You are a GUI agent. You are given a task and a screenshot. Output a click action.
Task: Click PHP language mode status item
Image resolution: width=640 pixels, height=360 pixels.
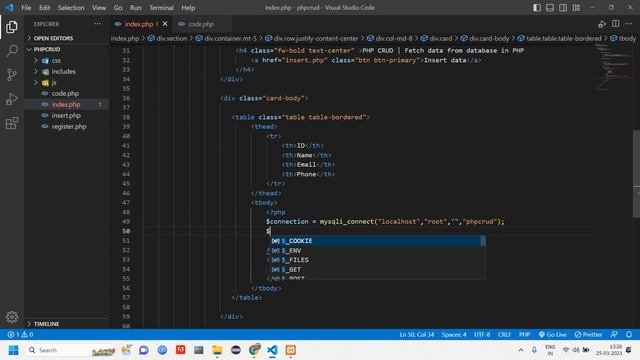click(524, 334)
